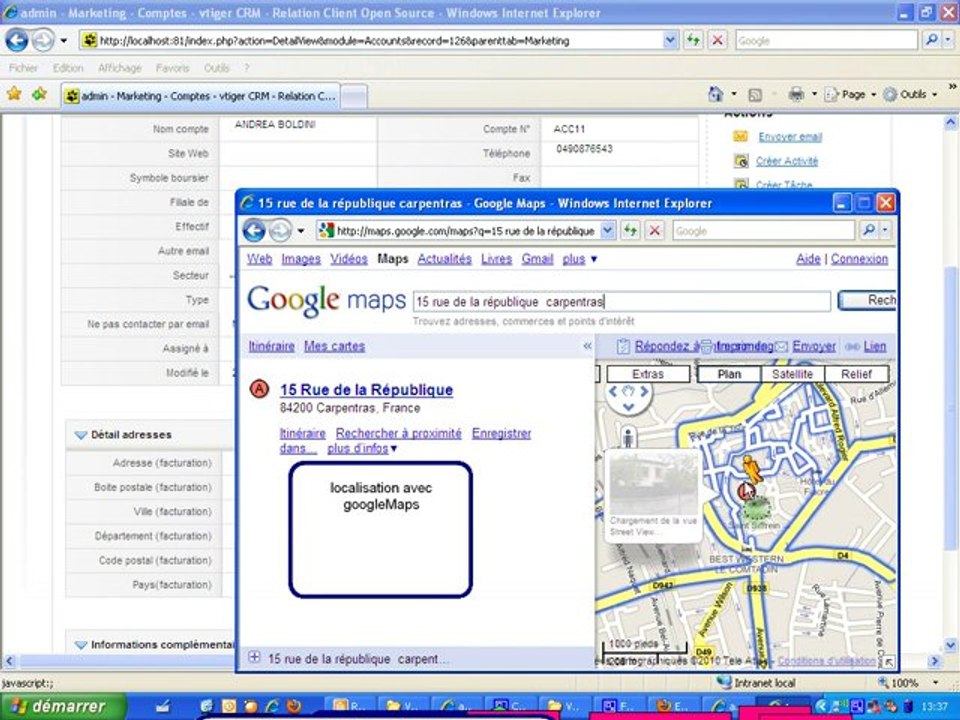960x720 pixels.
Task: Click Google search box in Maps window
Action: click(763, 231)
